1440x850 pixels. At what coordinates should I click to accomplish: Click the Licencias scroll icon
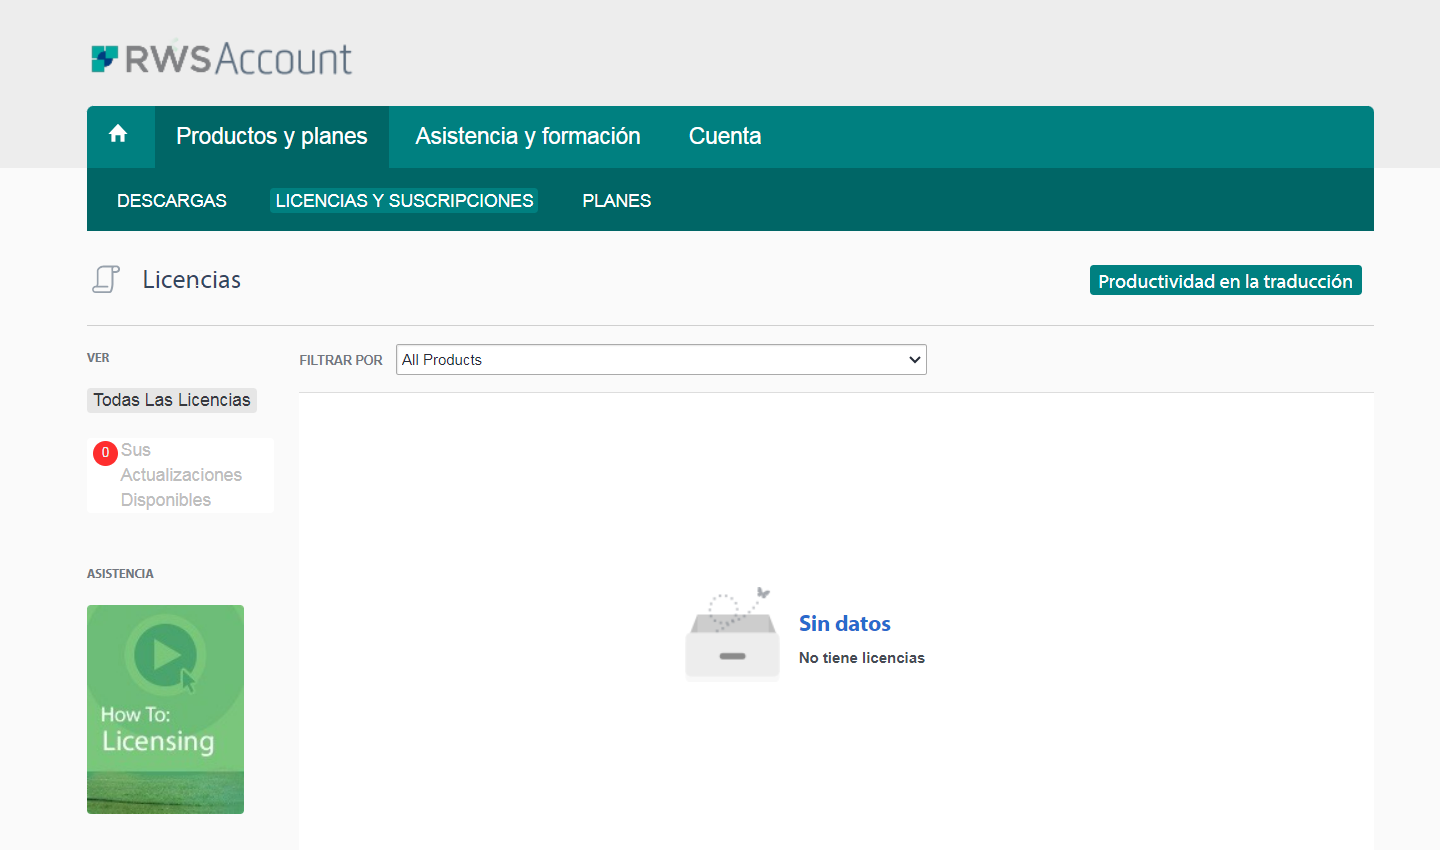[x=106, y=279]
